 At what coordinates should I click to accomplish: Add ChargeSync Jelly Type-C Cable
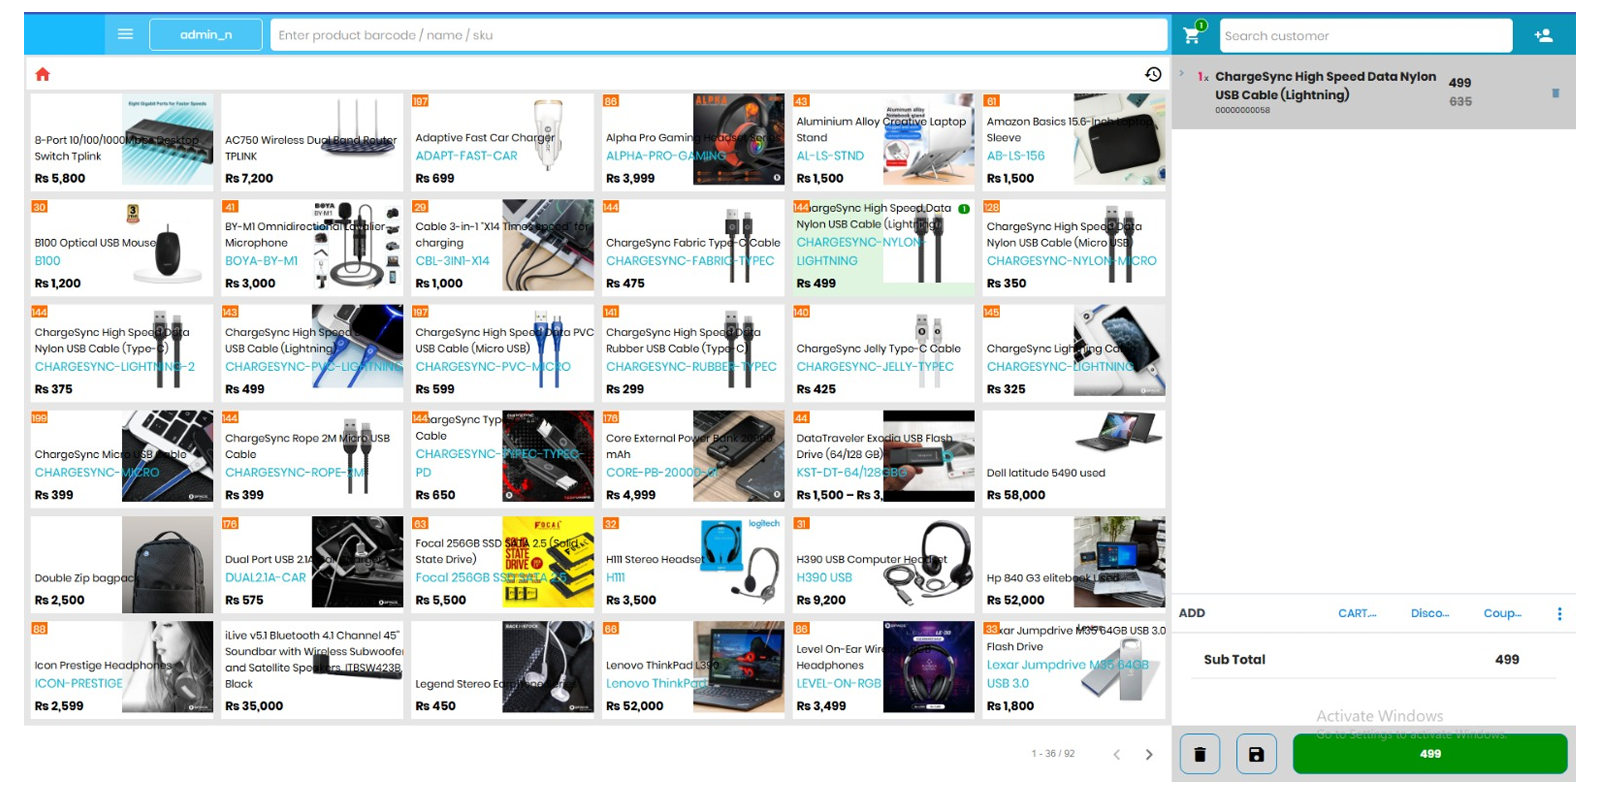tap(884, 352)
